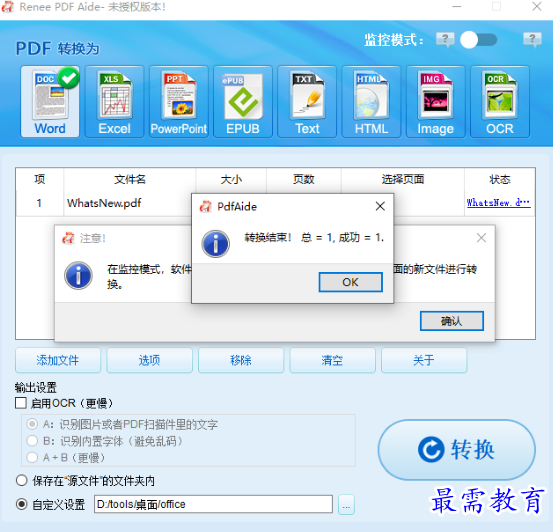553x532 pixels.
Task: Click the 文件名 column header
Action: [x=130, y=179]
